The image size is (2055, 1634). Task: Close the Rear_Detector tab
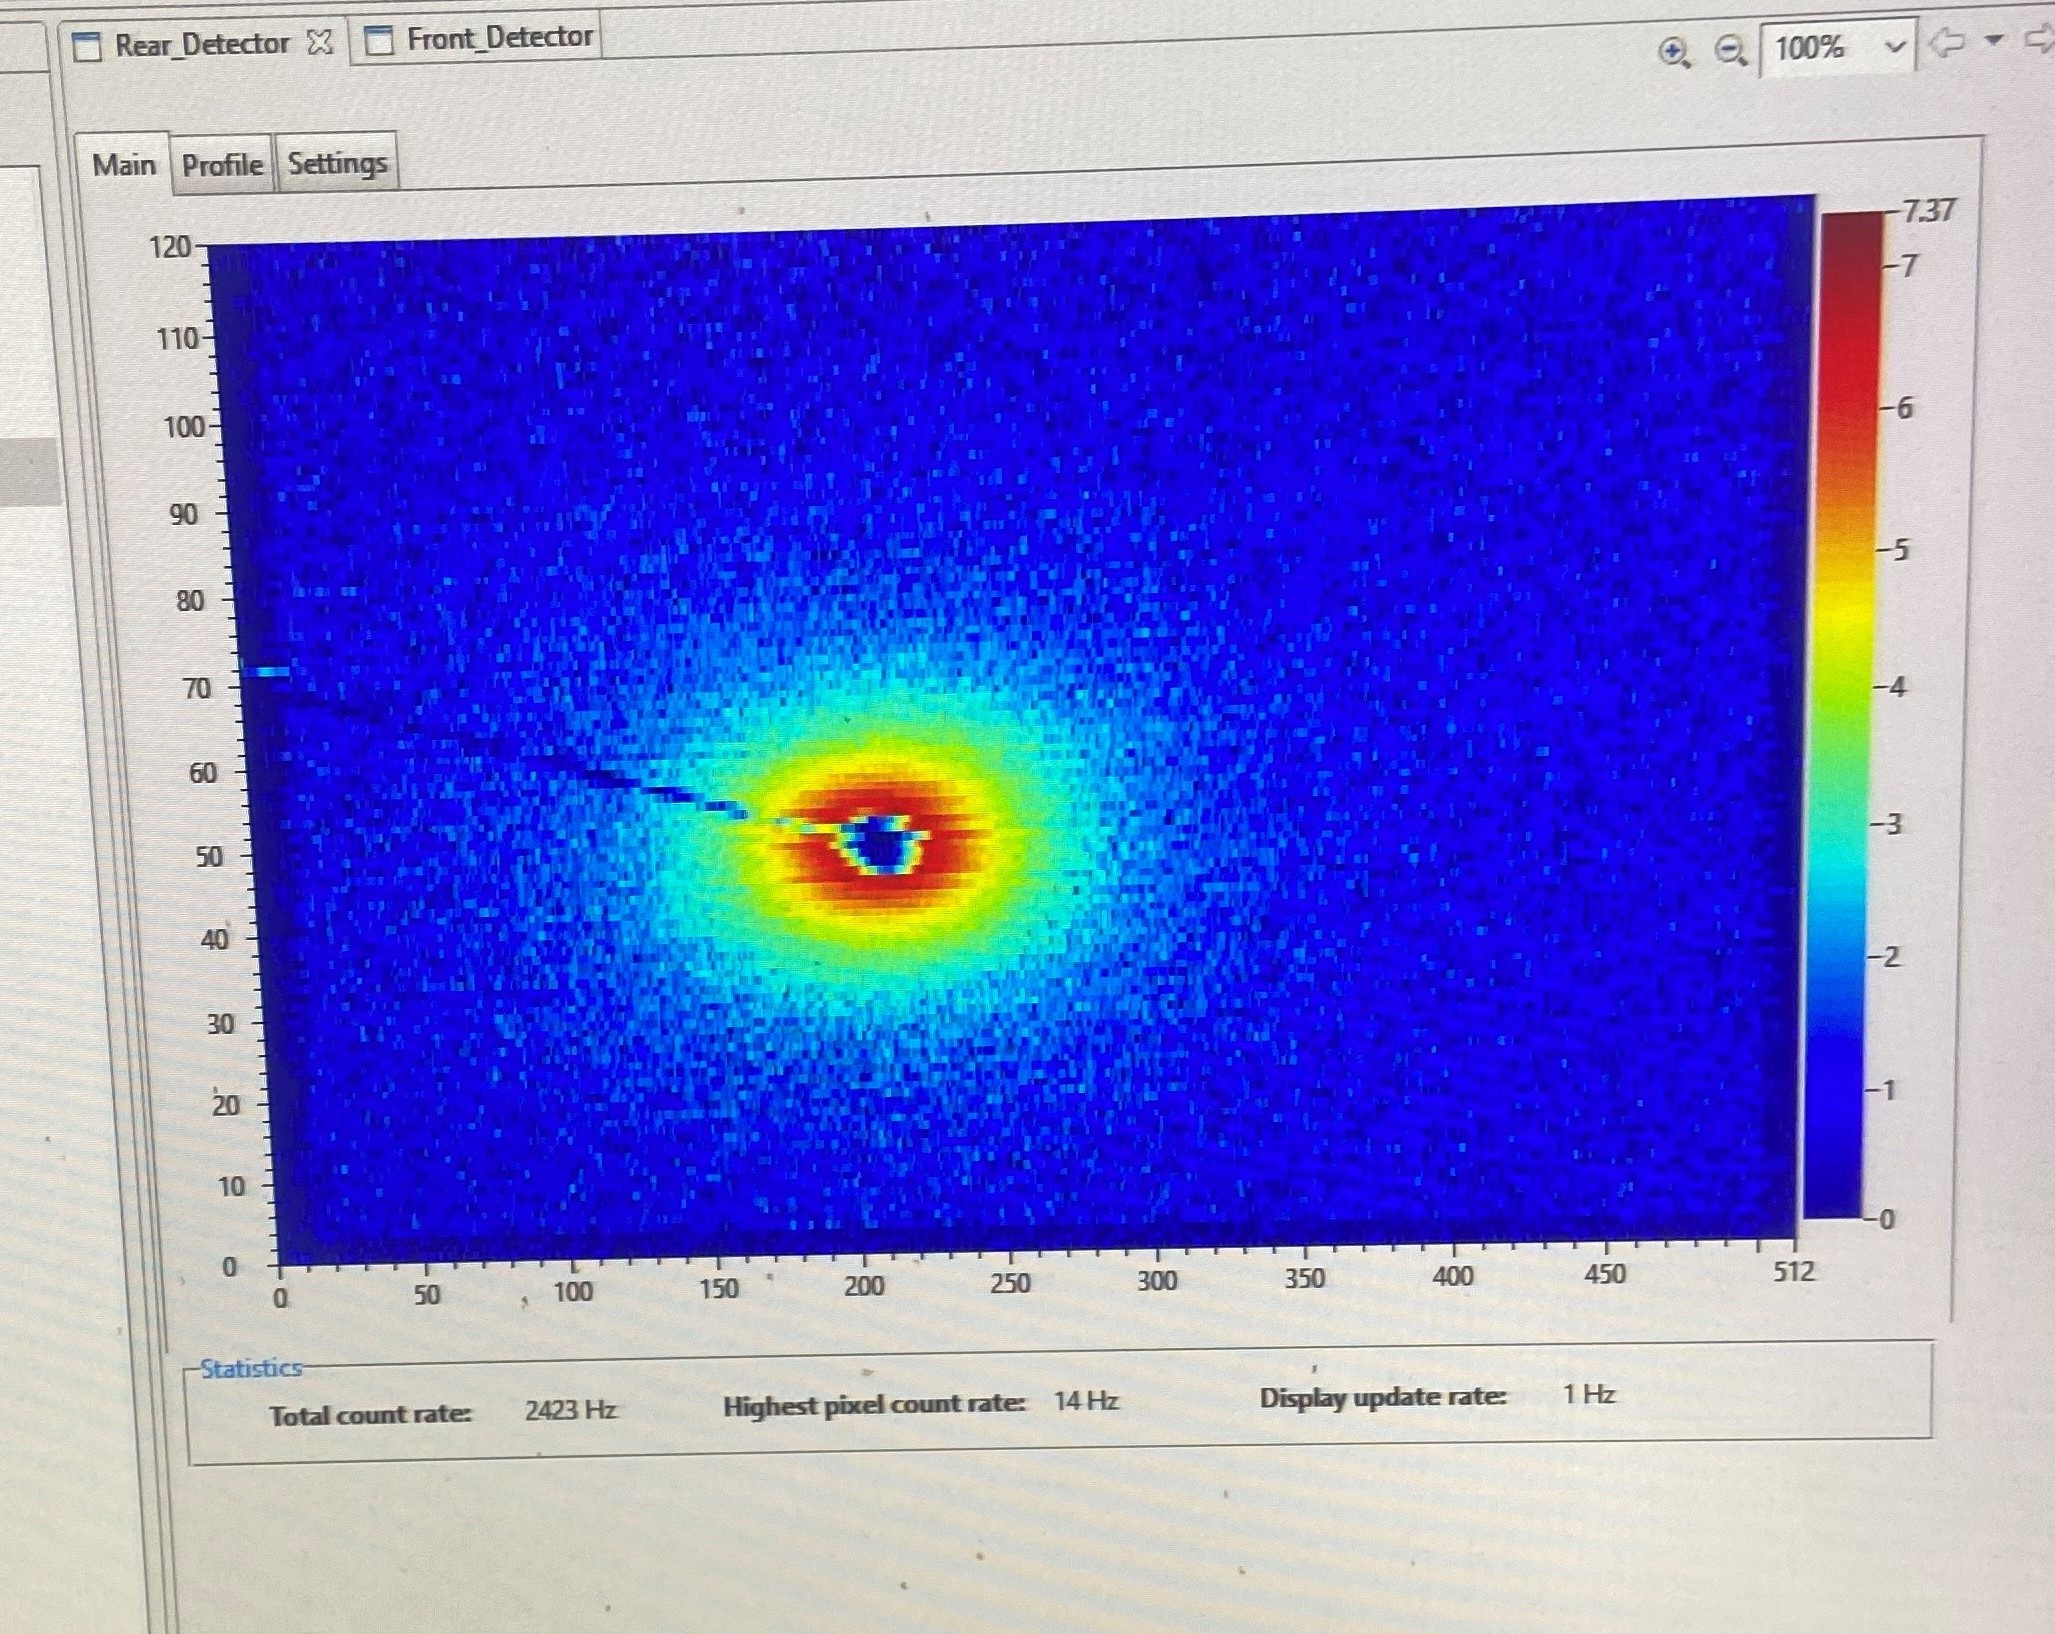pos(320,42)
